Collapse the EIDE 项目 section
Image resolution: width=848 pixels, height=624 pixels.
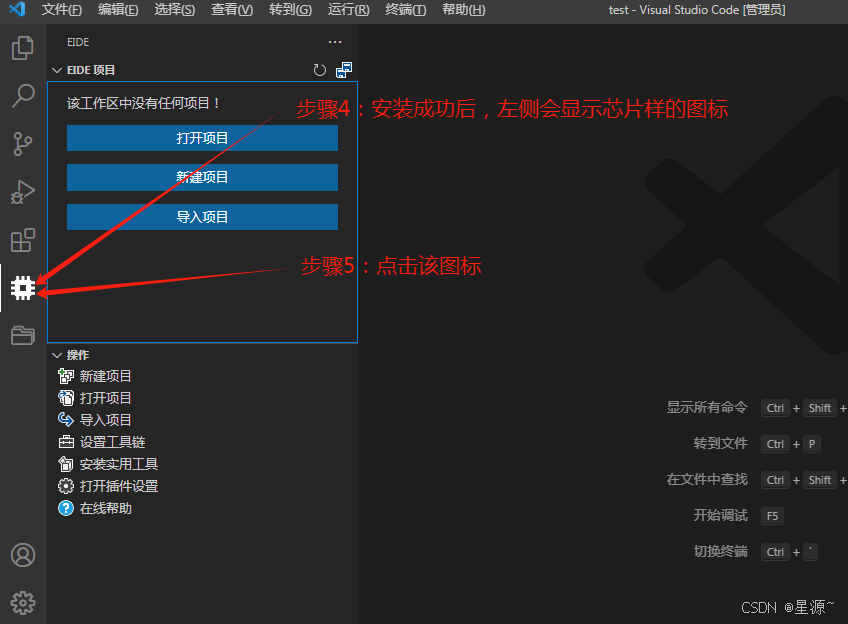click(x=57, y=70)
